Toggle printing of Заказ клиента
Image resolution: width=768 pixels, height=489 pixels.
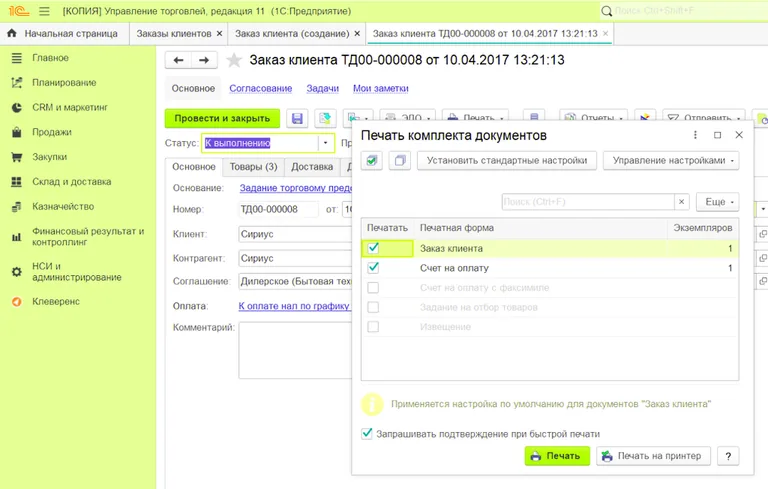coord(373,248)
